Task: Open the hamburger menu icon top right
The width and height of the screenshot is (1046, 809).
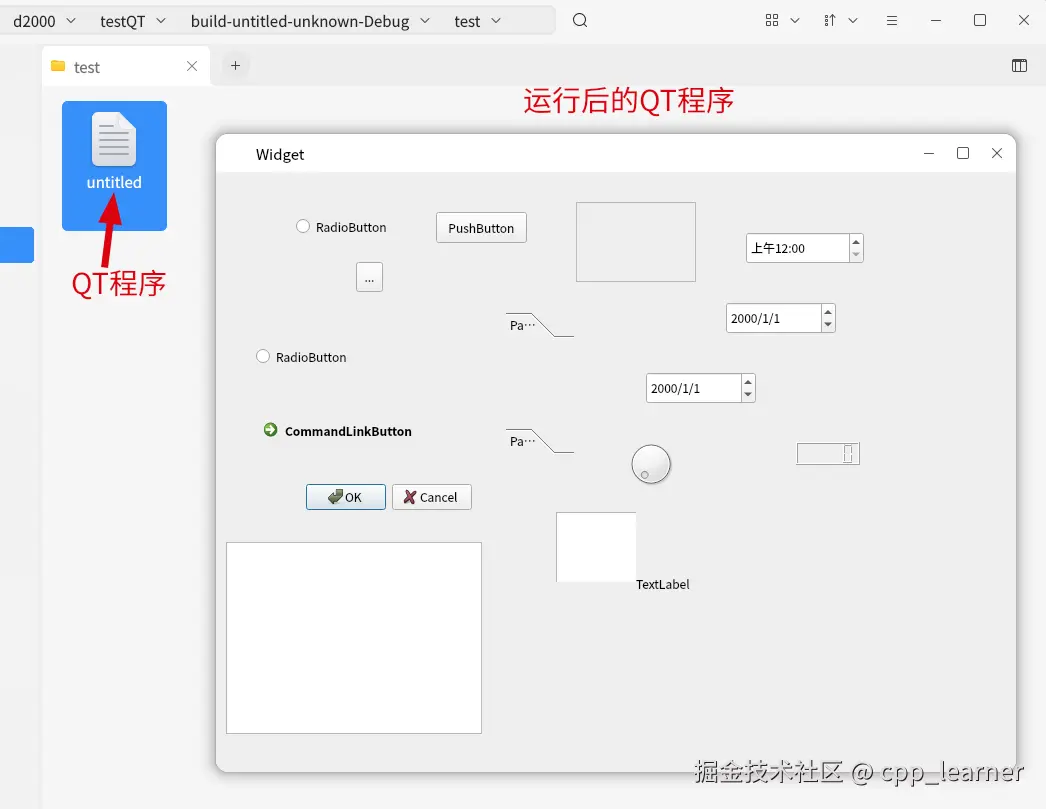Action: pos(892,19)
